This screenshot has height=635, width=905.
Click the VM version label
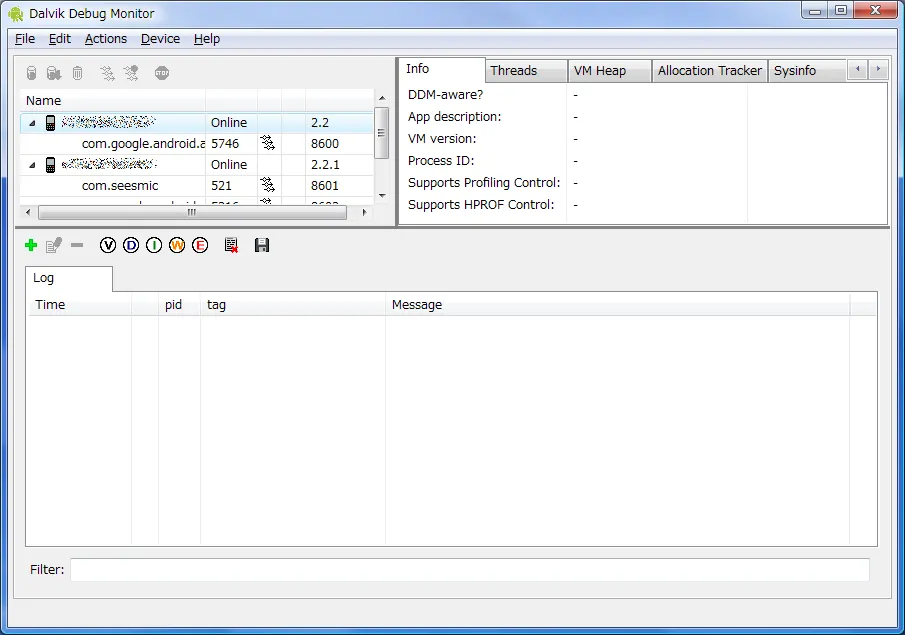coord(442,139)
